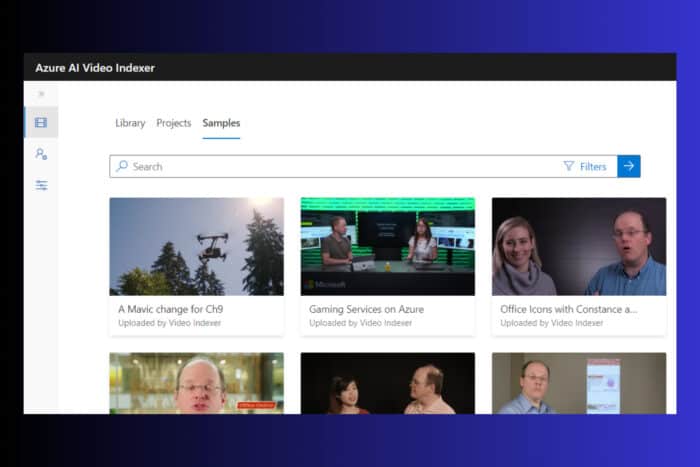Open the Office Icons with Constance thumbnail

click(579, 246)
